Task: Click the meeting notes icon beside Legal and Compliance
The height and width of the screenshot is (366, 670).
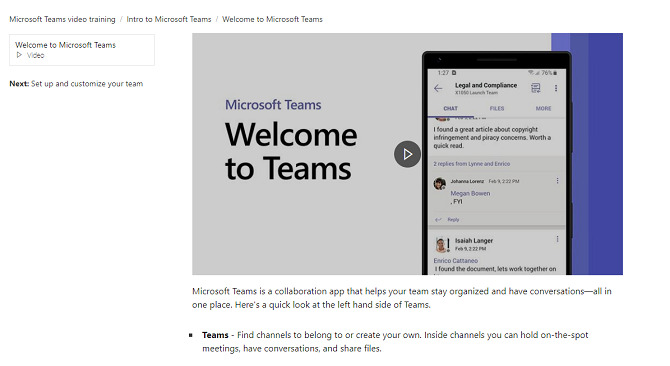Action: (535, 88)
